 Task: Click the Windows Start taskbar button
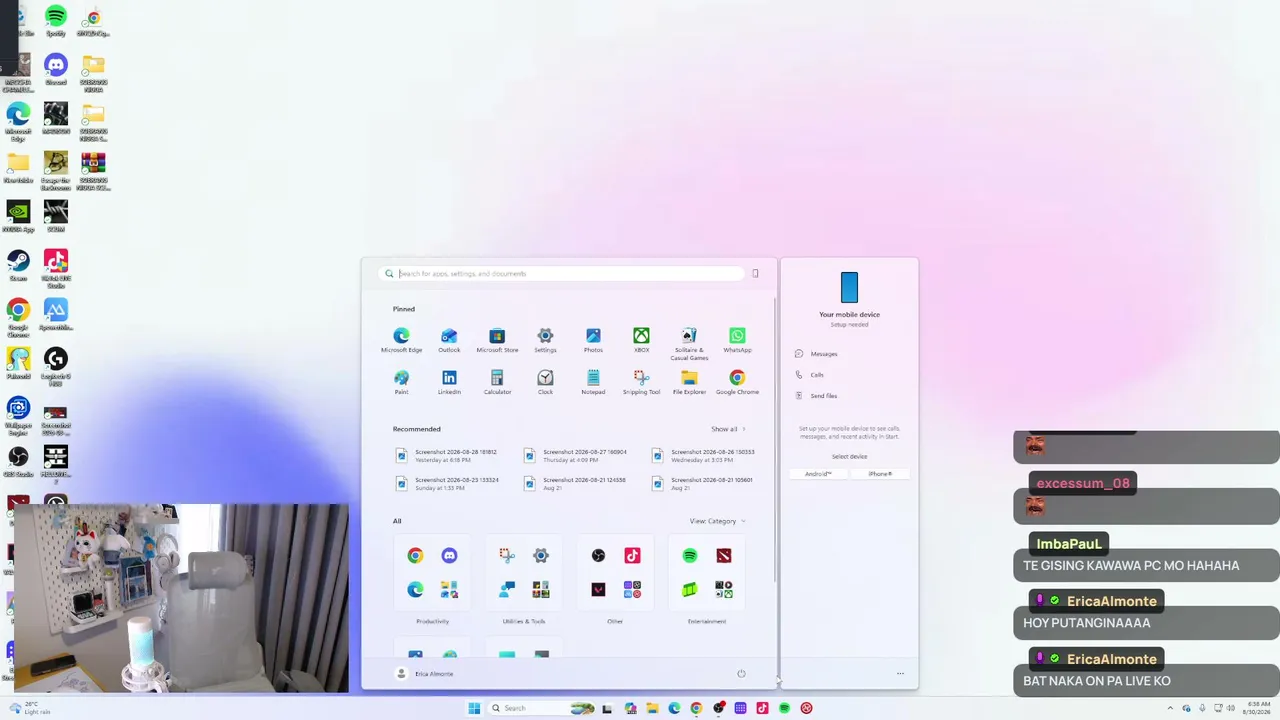tap(474, 708)
